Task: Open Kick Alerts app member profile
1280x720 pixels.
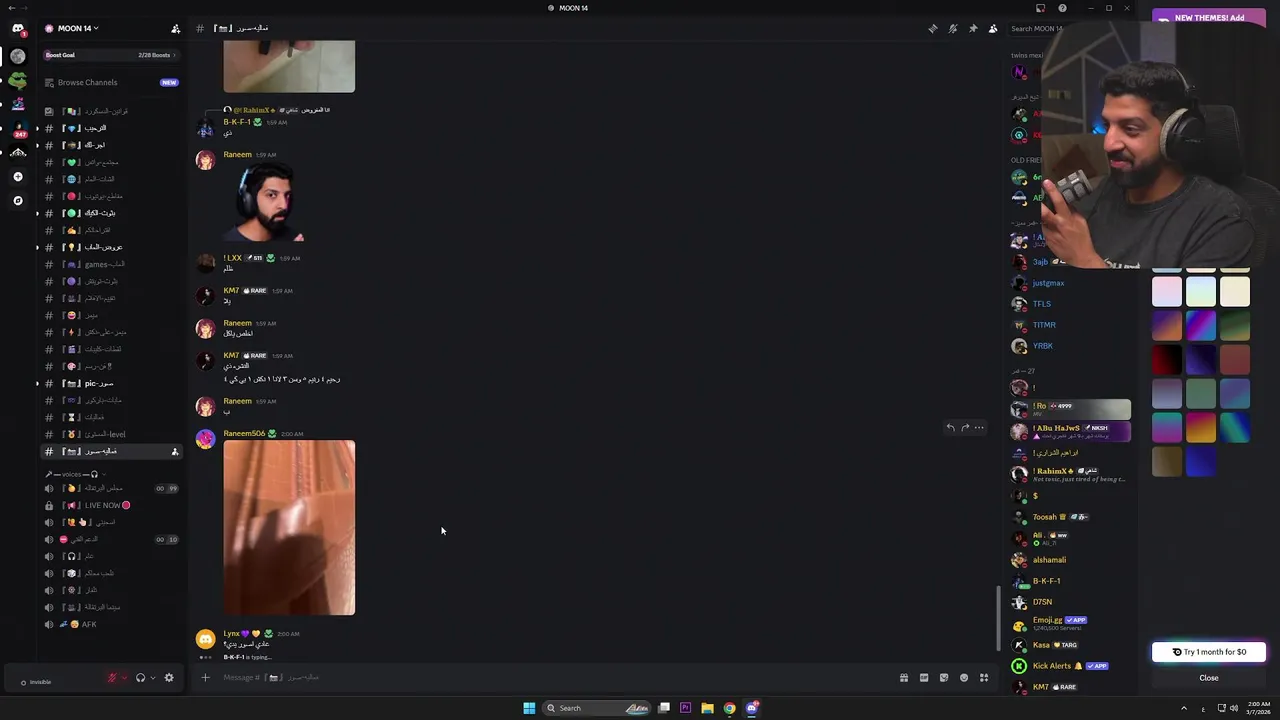Action: 1070,666
